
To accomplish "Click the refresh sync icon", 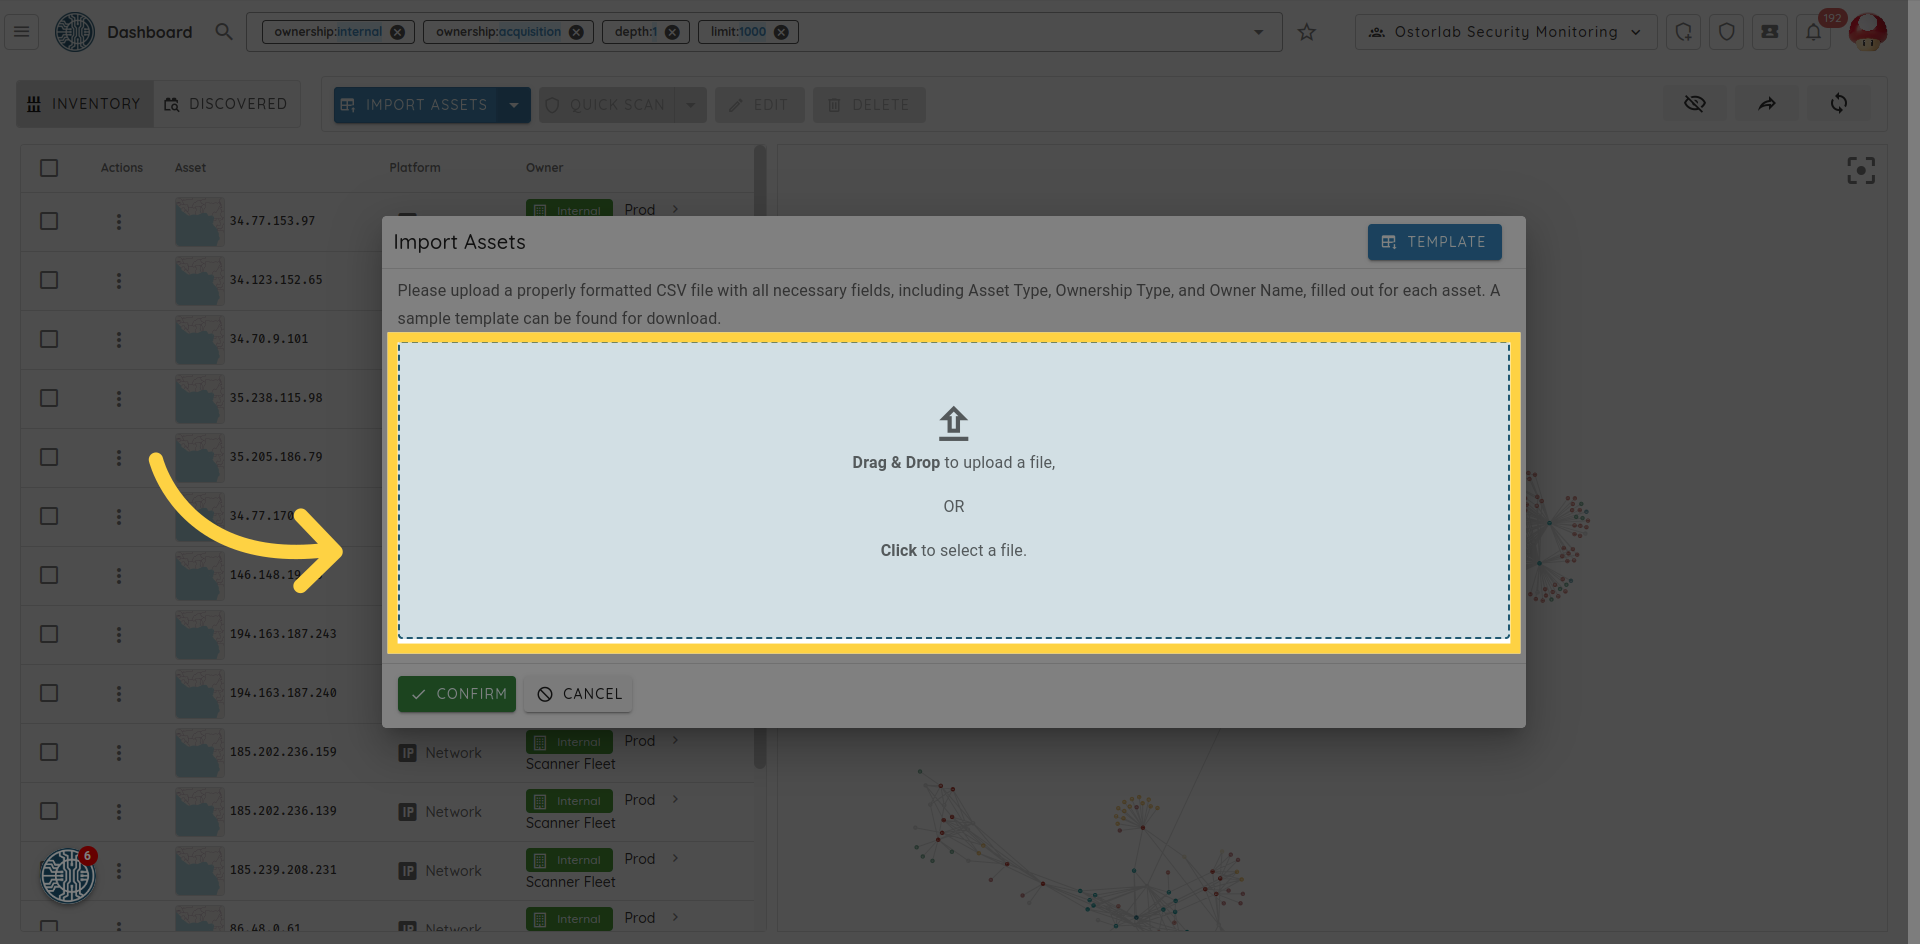I will [x=1838, y=104].
